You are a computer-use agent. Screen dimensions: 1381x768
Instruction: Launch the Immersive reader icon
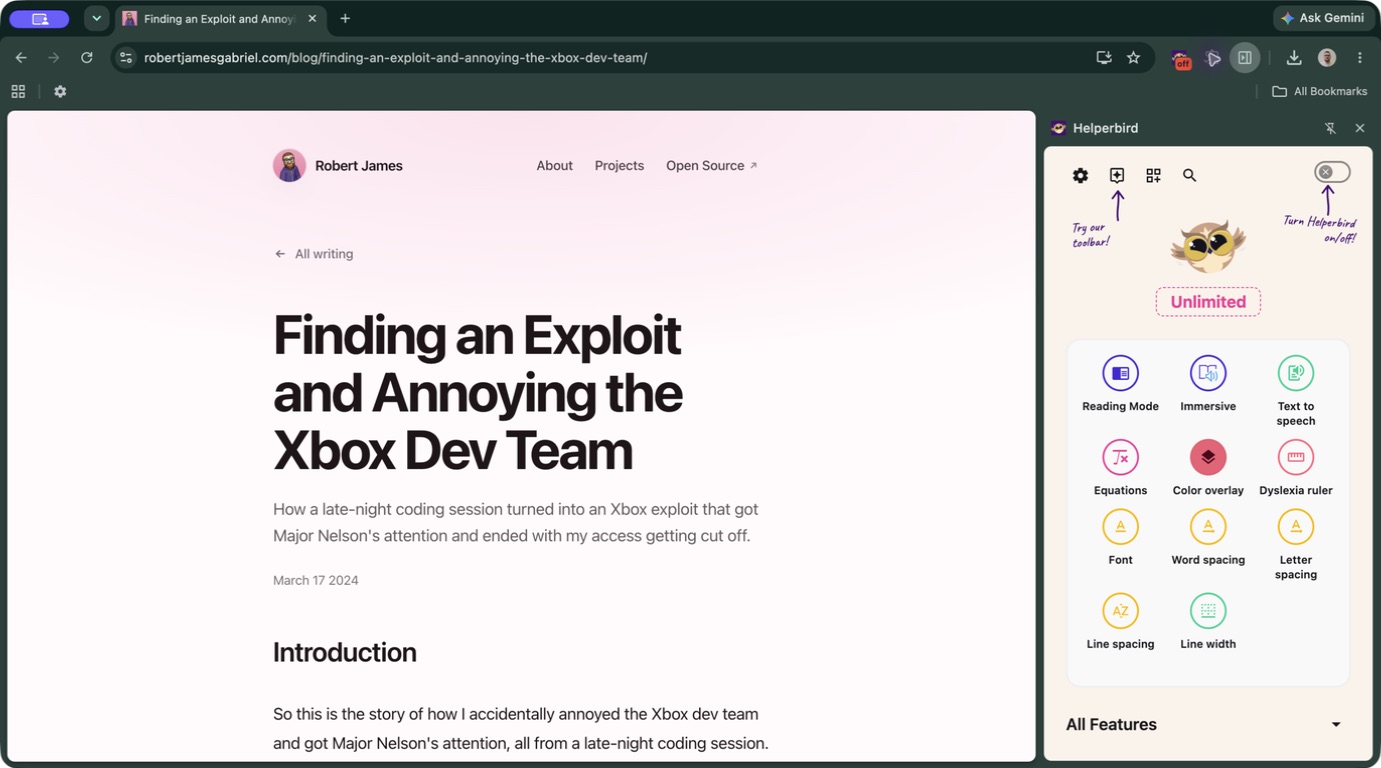point(1208,373)
